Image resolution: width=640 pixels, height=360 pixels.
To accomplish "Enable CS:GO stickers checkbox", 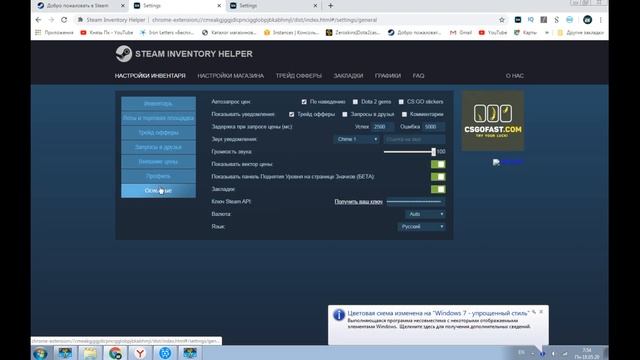I will tap(401, 102).
